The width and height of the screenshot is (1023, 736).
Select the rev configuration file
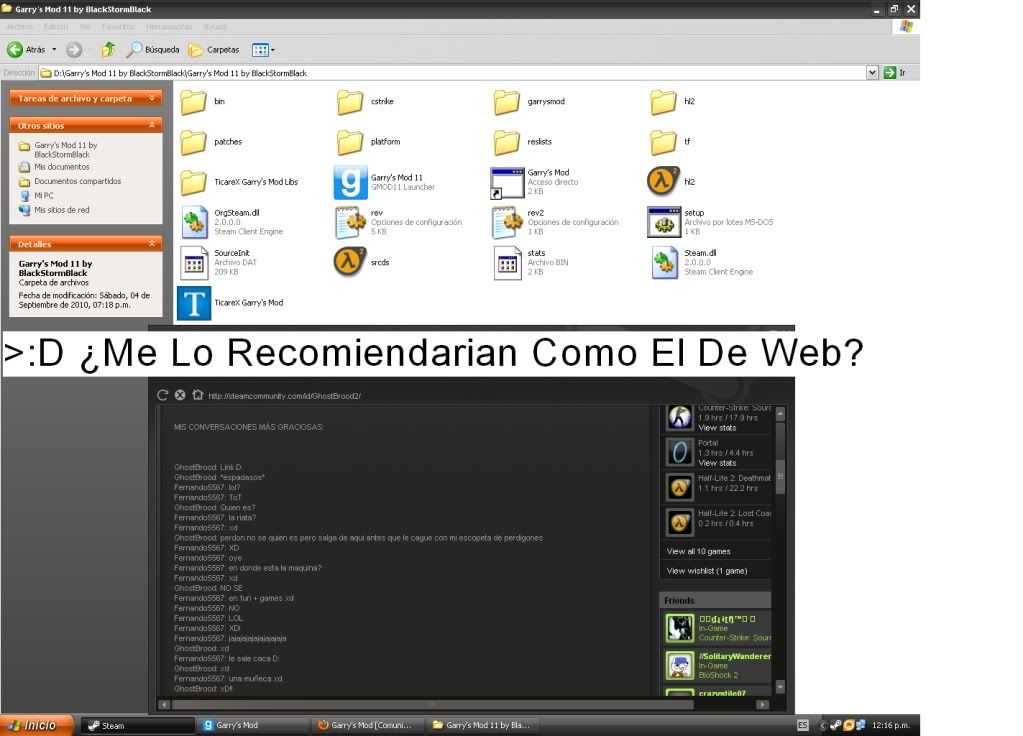tap(350, 222)
